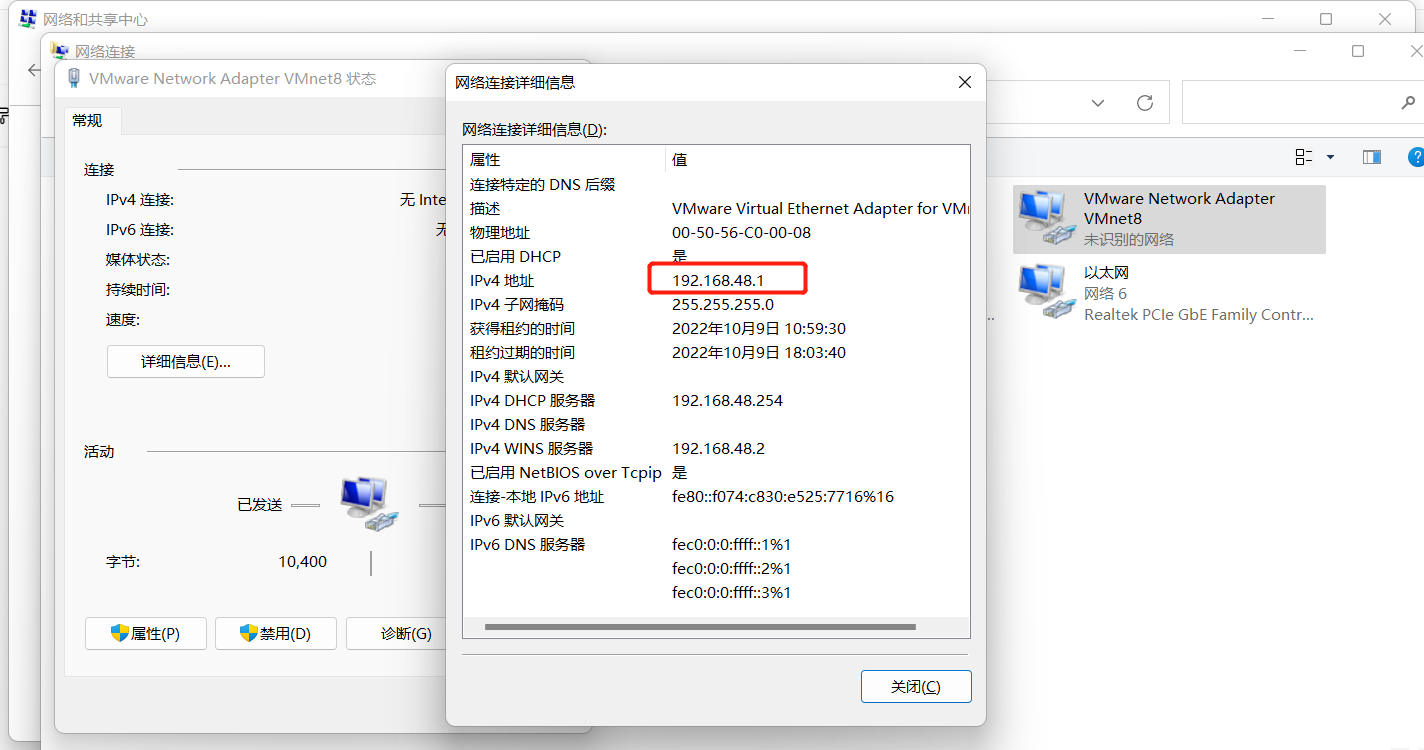Expand the view options dropdown arrow
This screenshot has width=1424, height=750.
pyautogui.click(x=1330, y=157)
